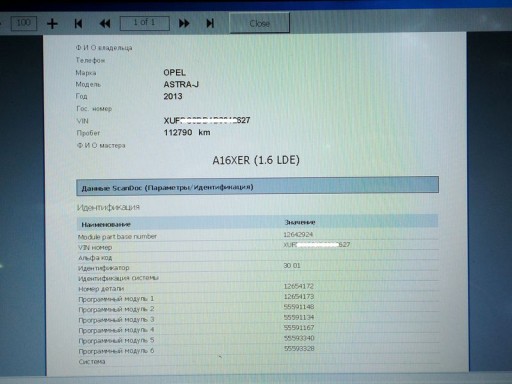Image resolution: width=512 pixels, height=384 pixels.
Task: Select the 'Система' row label
Action: (x=92, y=362)
